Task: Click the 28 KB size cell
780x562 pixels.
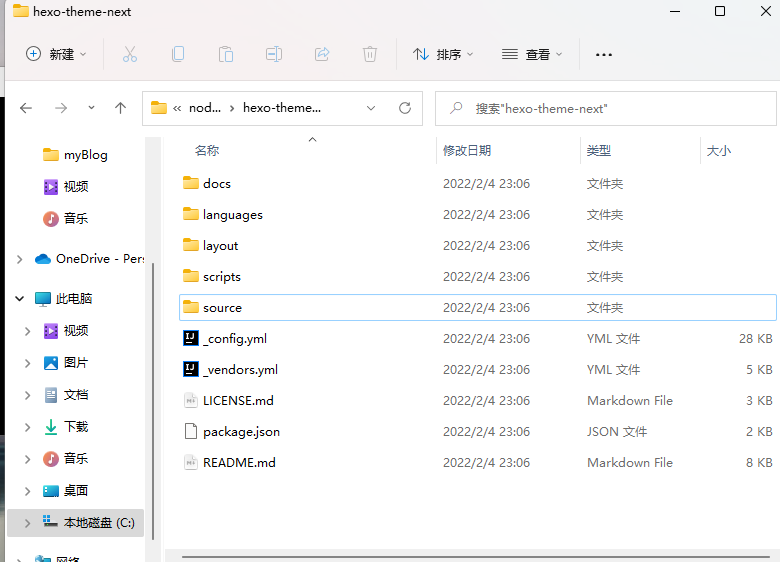Action: click(x=756, y=338)
